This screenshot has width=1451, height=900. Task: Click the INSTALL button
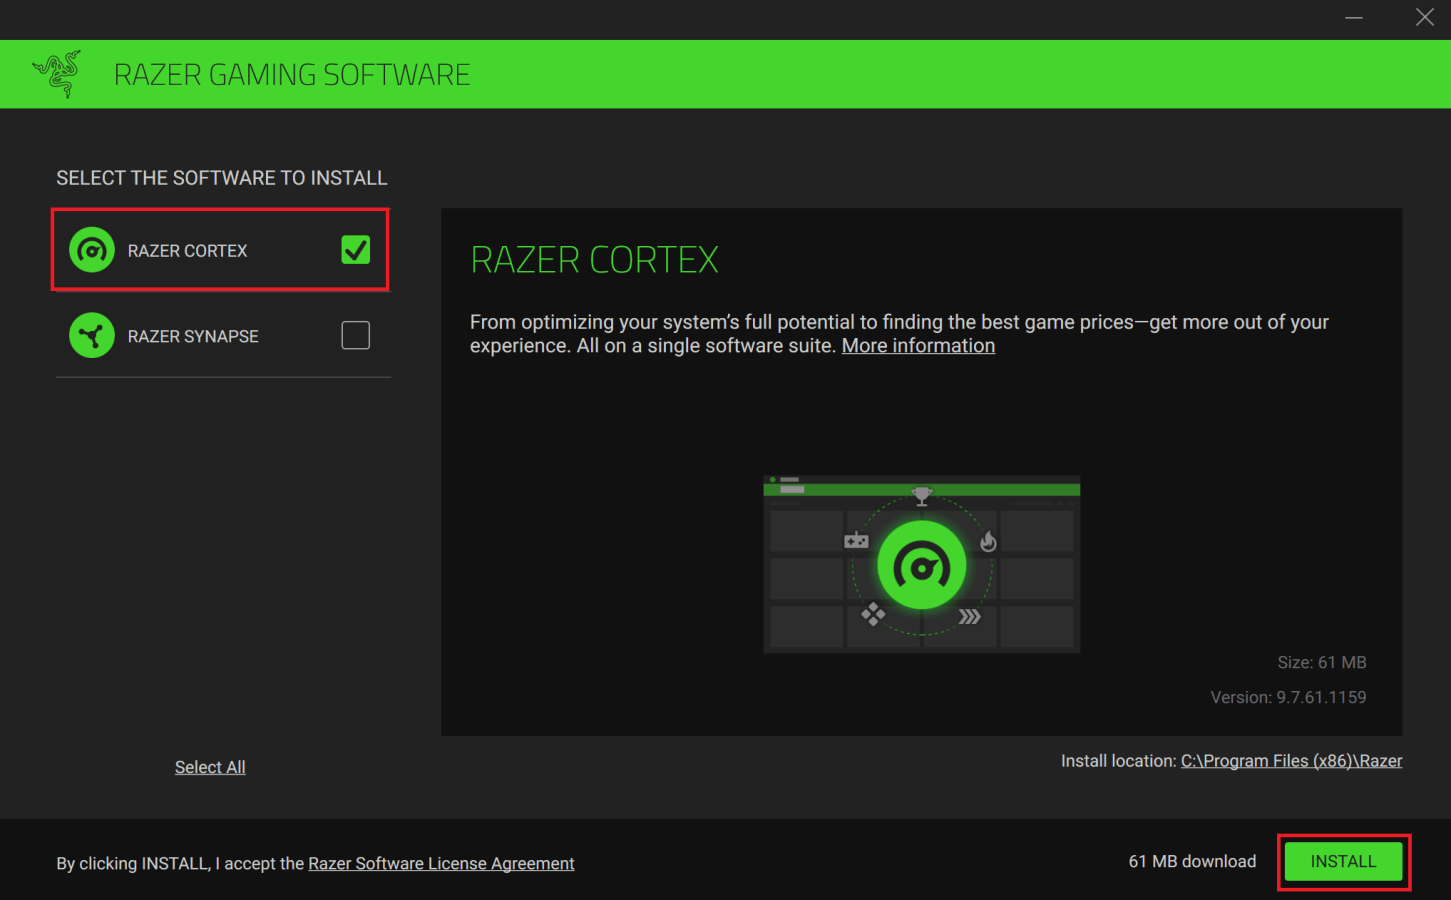click(1343, 861)
